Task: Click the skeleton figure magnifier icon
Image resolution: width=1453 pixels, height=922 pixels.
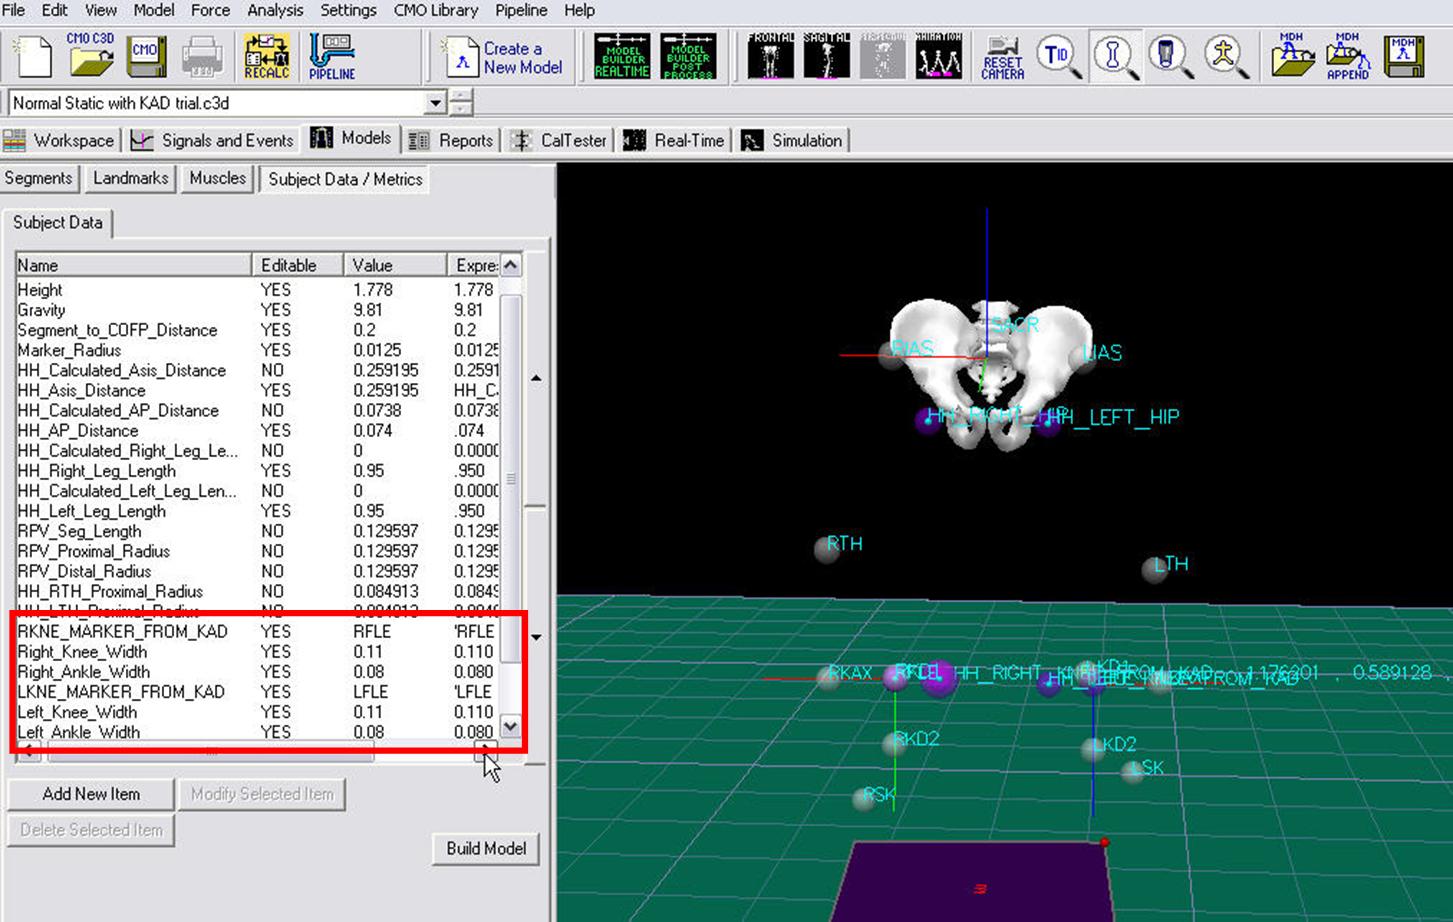Action: tap(1225, 57)
